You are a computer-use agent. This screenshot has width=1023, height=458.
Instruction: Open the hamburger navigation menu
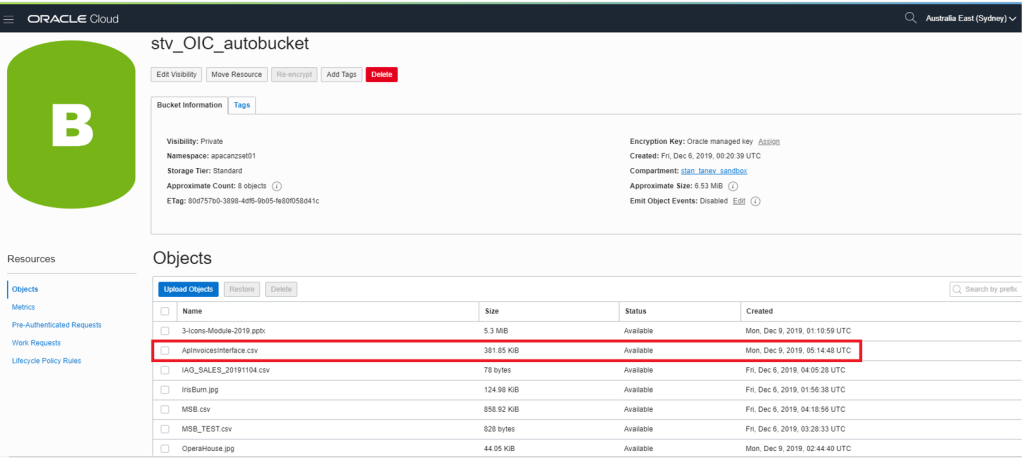click(x=9, y=18)
